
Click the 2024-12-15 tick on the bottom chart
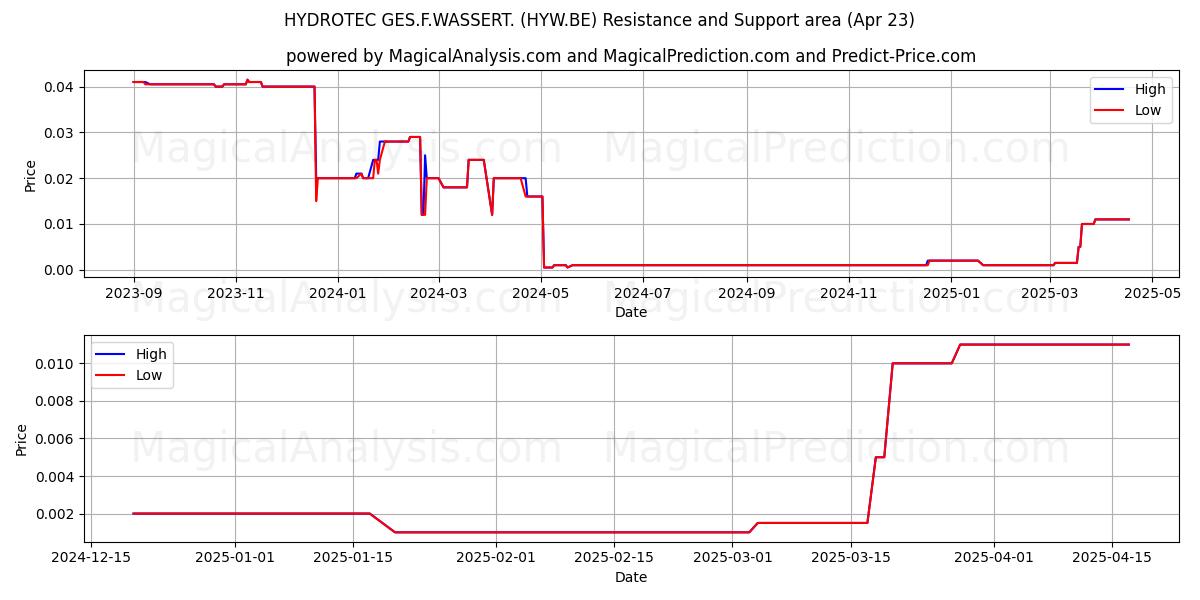pos(90,558)
